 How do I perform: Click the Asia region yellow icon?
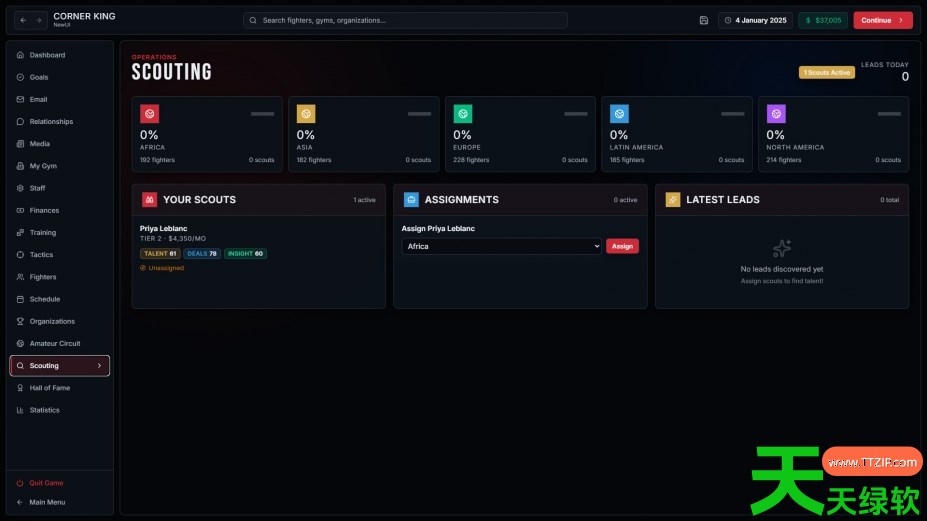(306, 114)
